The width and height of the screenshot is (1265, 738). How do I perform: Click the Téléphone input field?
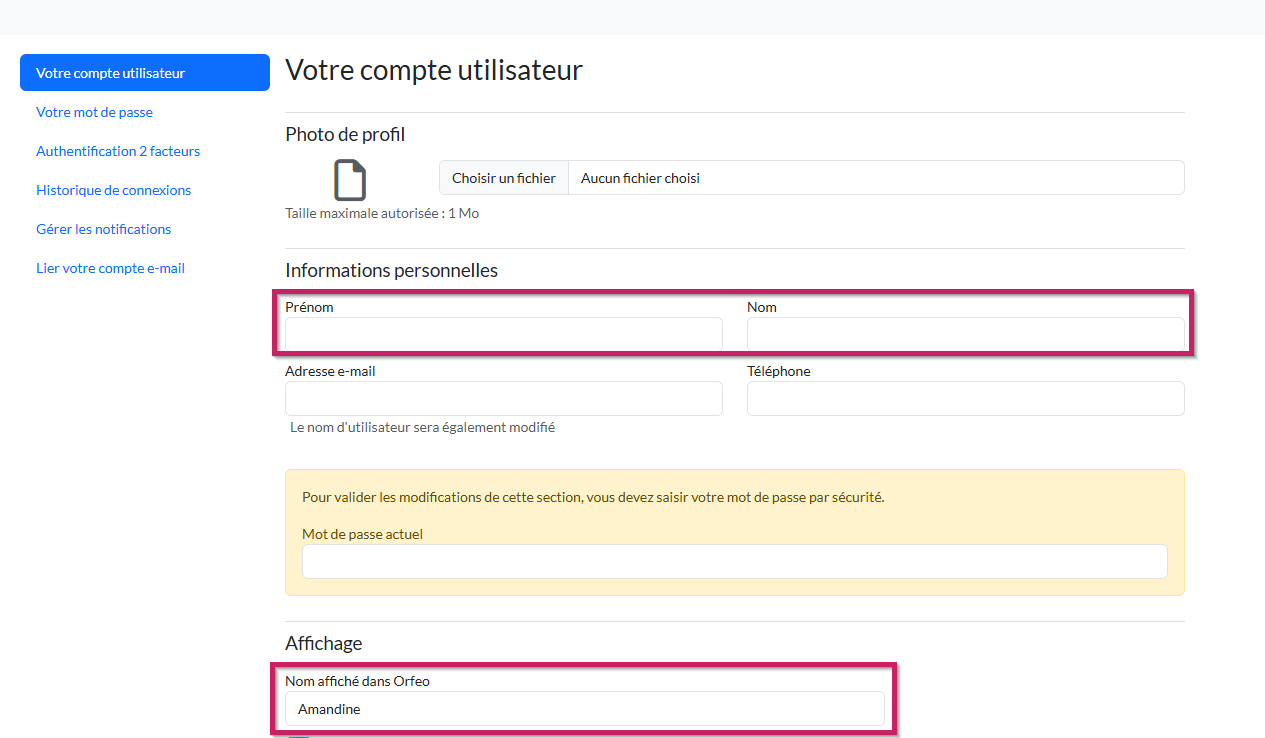tap(965, 398)
